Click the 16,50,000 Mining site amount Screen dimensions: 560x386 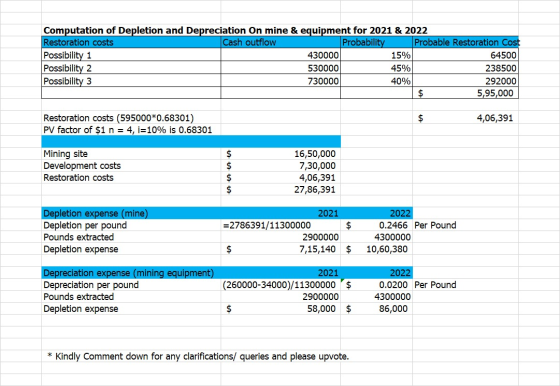coord(315,154)
